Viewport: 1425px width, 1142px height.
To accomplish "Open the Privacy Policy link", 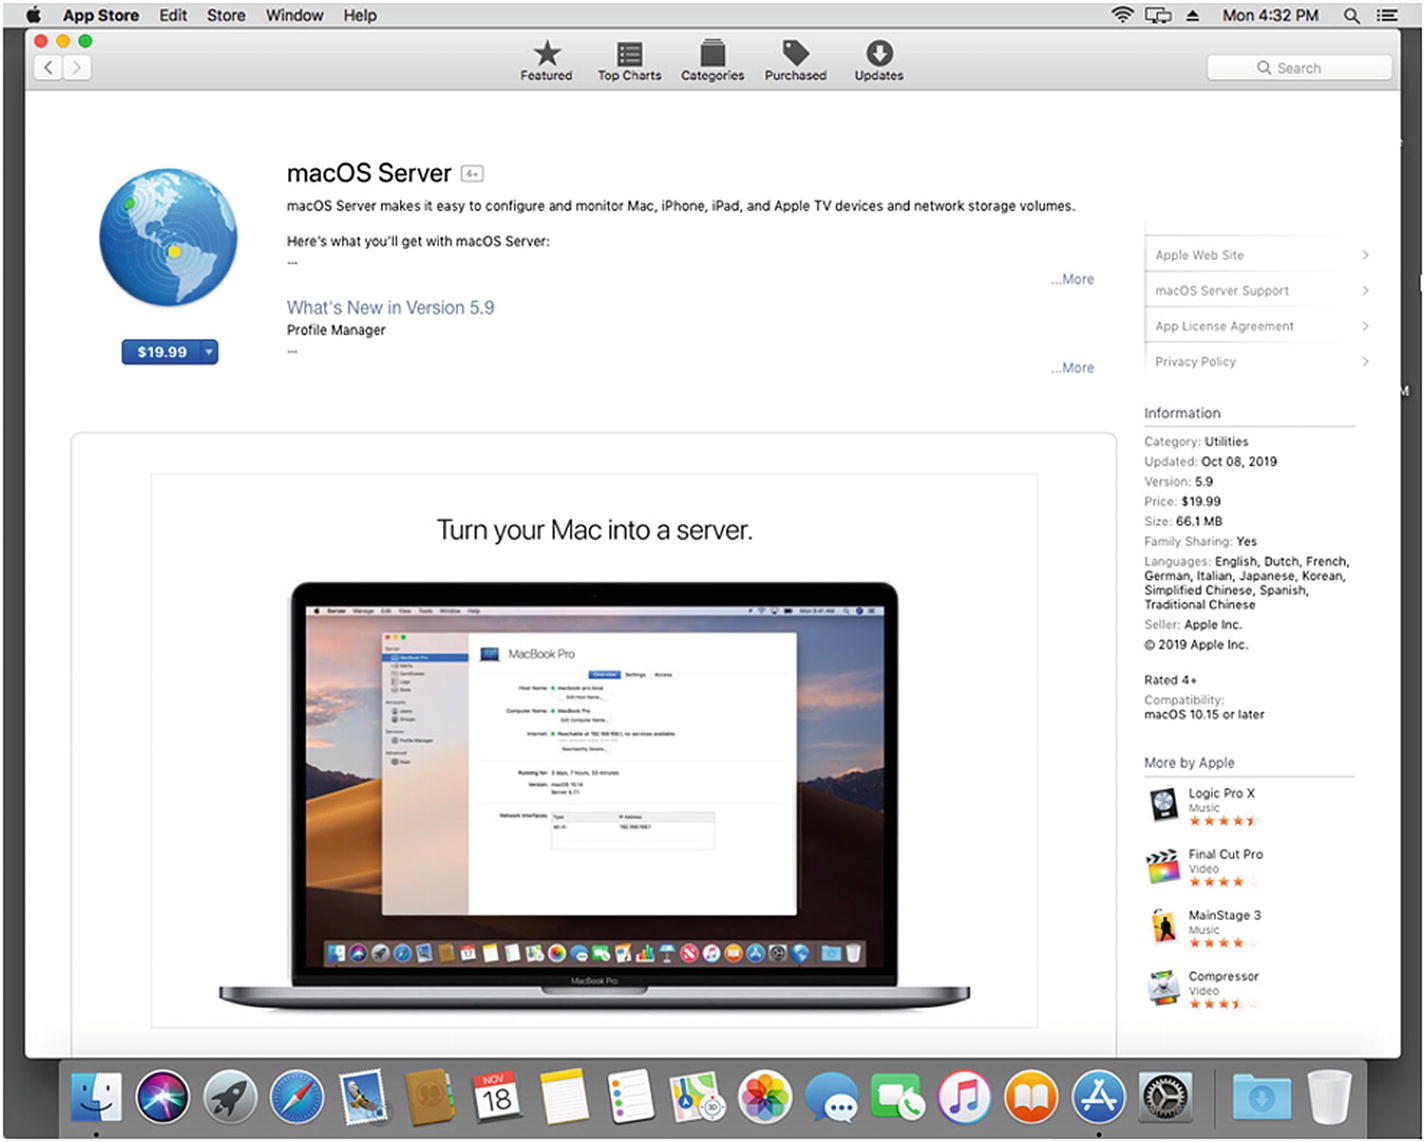I will point(1195,362).
